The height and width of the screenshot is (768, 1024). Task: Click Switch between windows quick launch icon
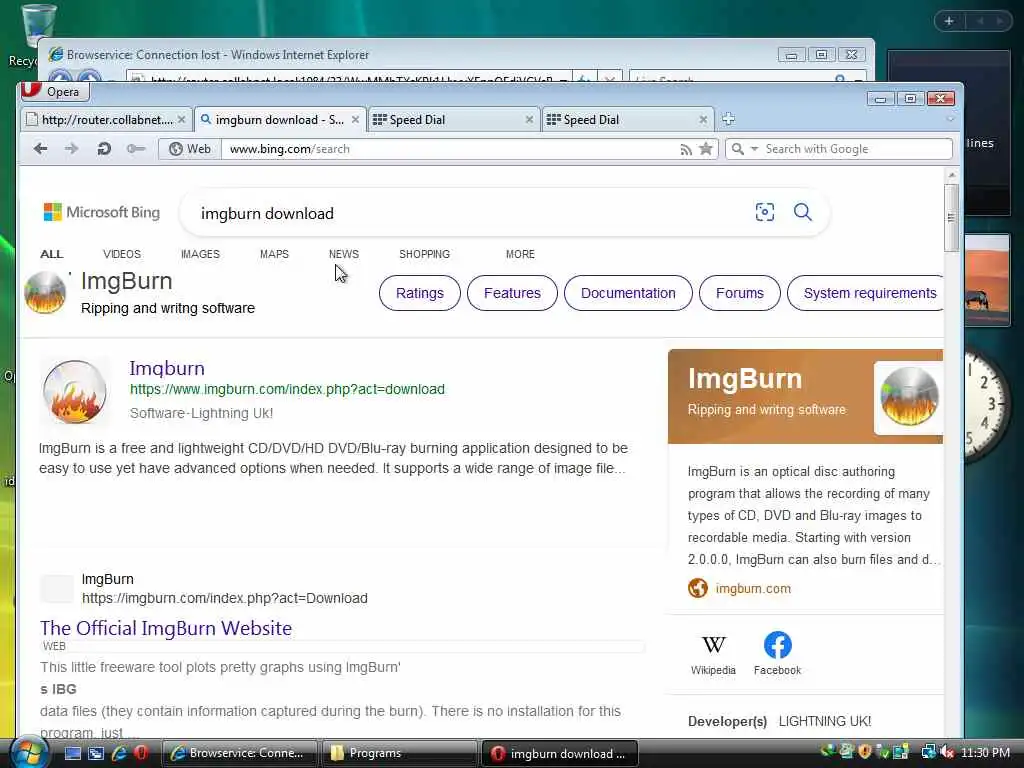(x=96, y=753)
